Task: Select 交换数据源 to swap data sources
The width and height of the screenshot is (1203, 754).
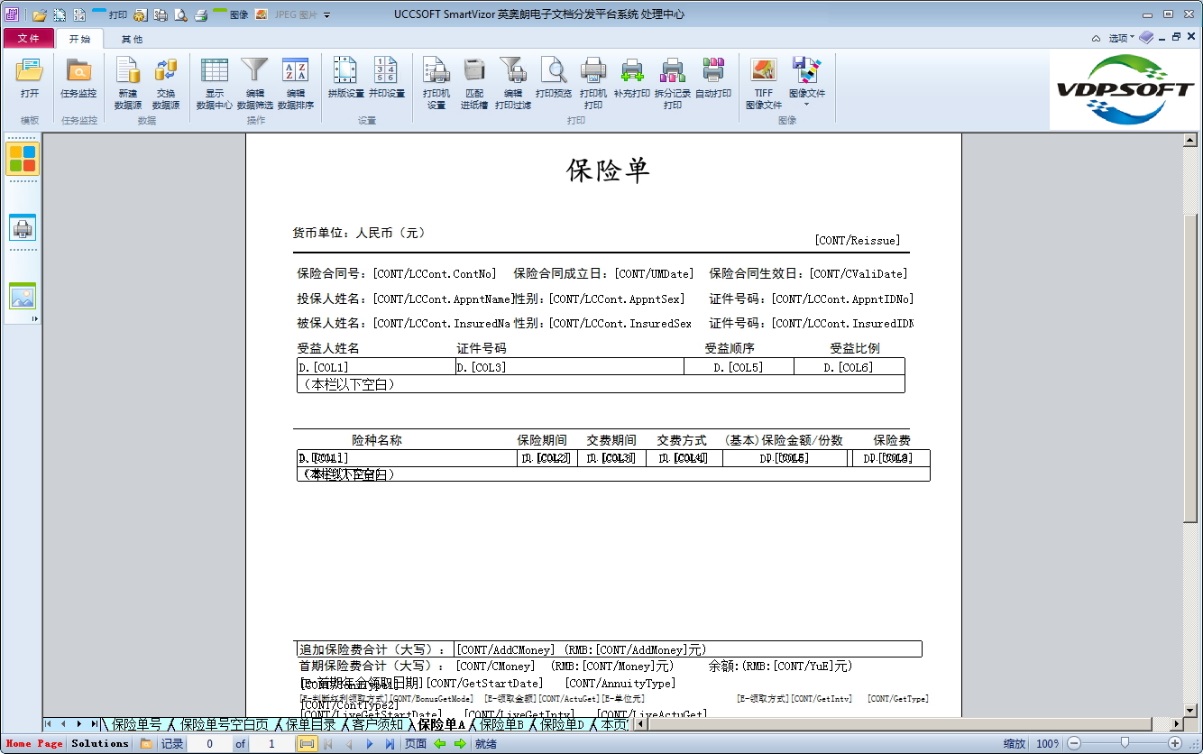Action: pyautogui.click(x=166, y=82)
